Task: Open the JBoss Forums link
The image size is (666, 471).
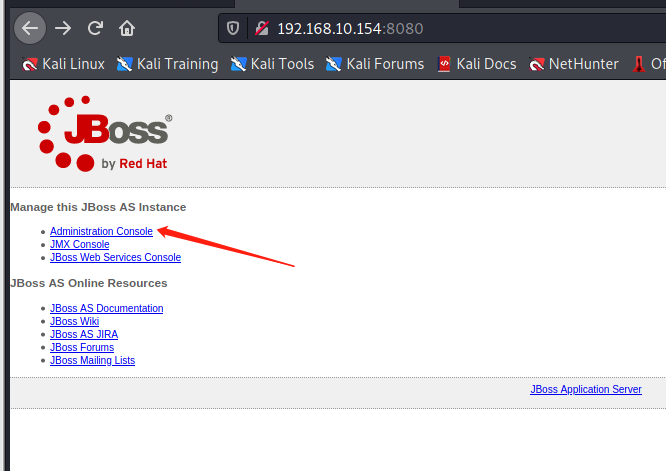Action: click(82, 347)
